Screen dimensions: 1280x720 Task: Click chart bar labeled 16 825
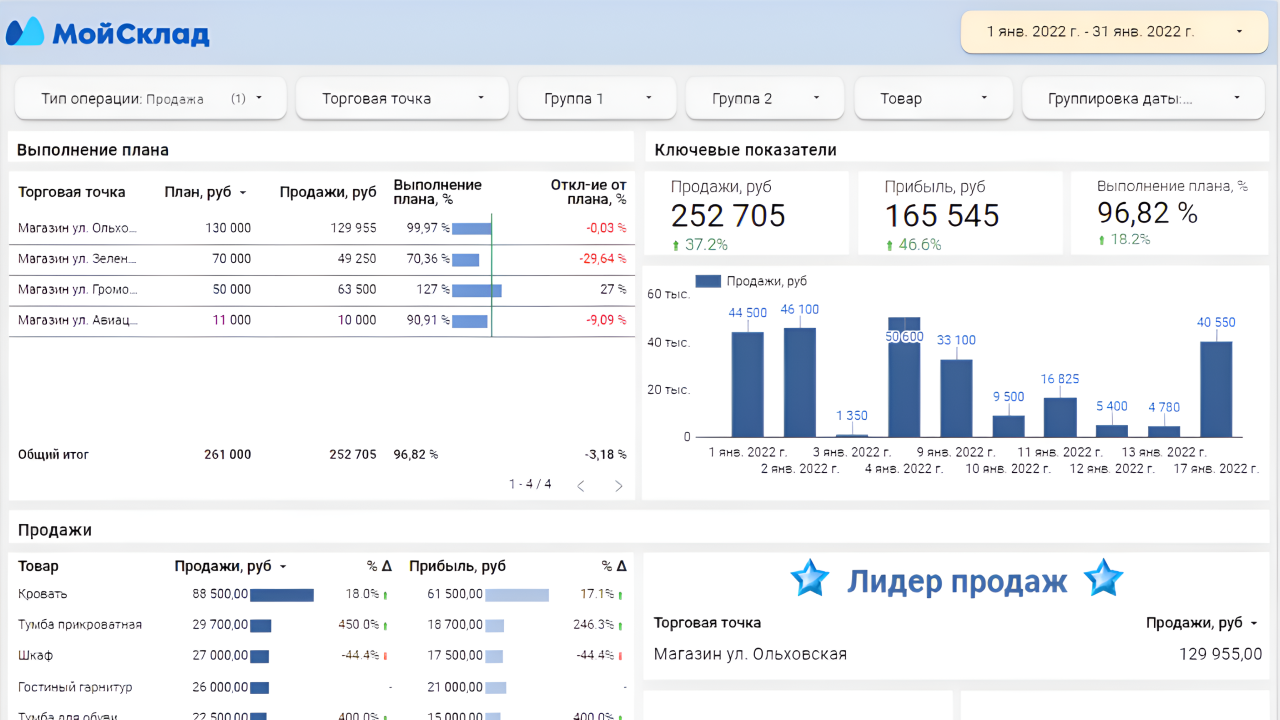pos(1060,417)
